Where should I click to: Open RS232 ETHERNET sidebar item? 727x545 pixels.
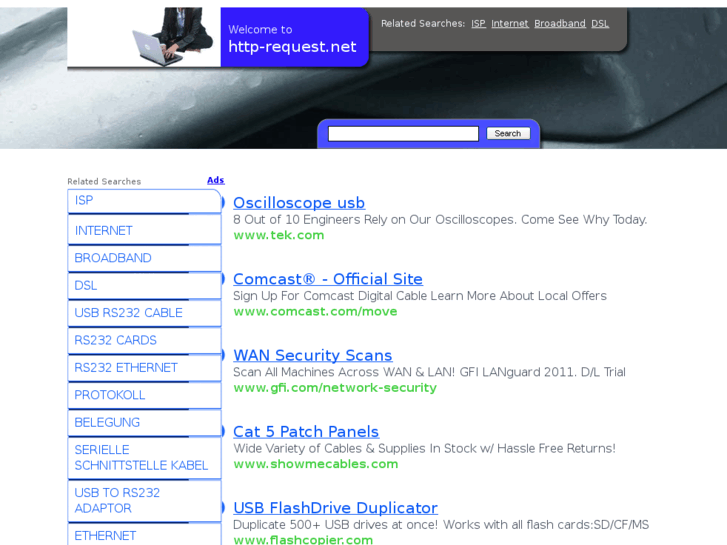[x=144, y=367]
